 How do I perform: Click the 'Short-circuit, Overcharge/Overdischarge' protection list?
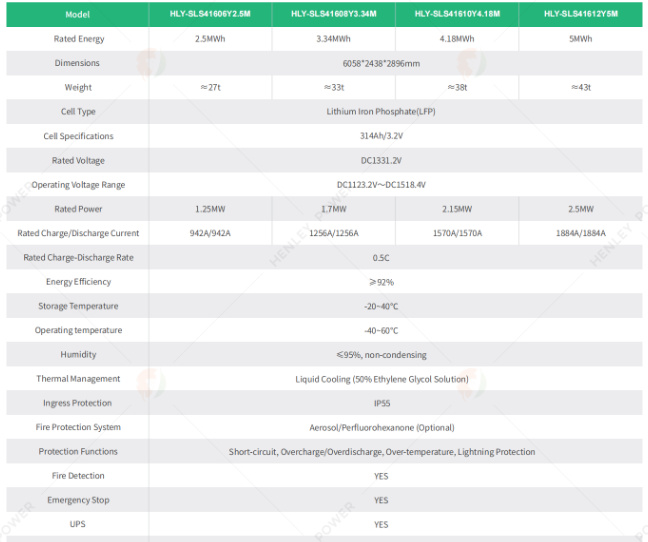pyautogui.click(x=381, y=452)
